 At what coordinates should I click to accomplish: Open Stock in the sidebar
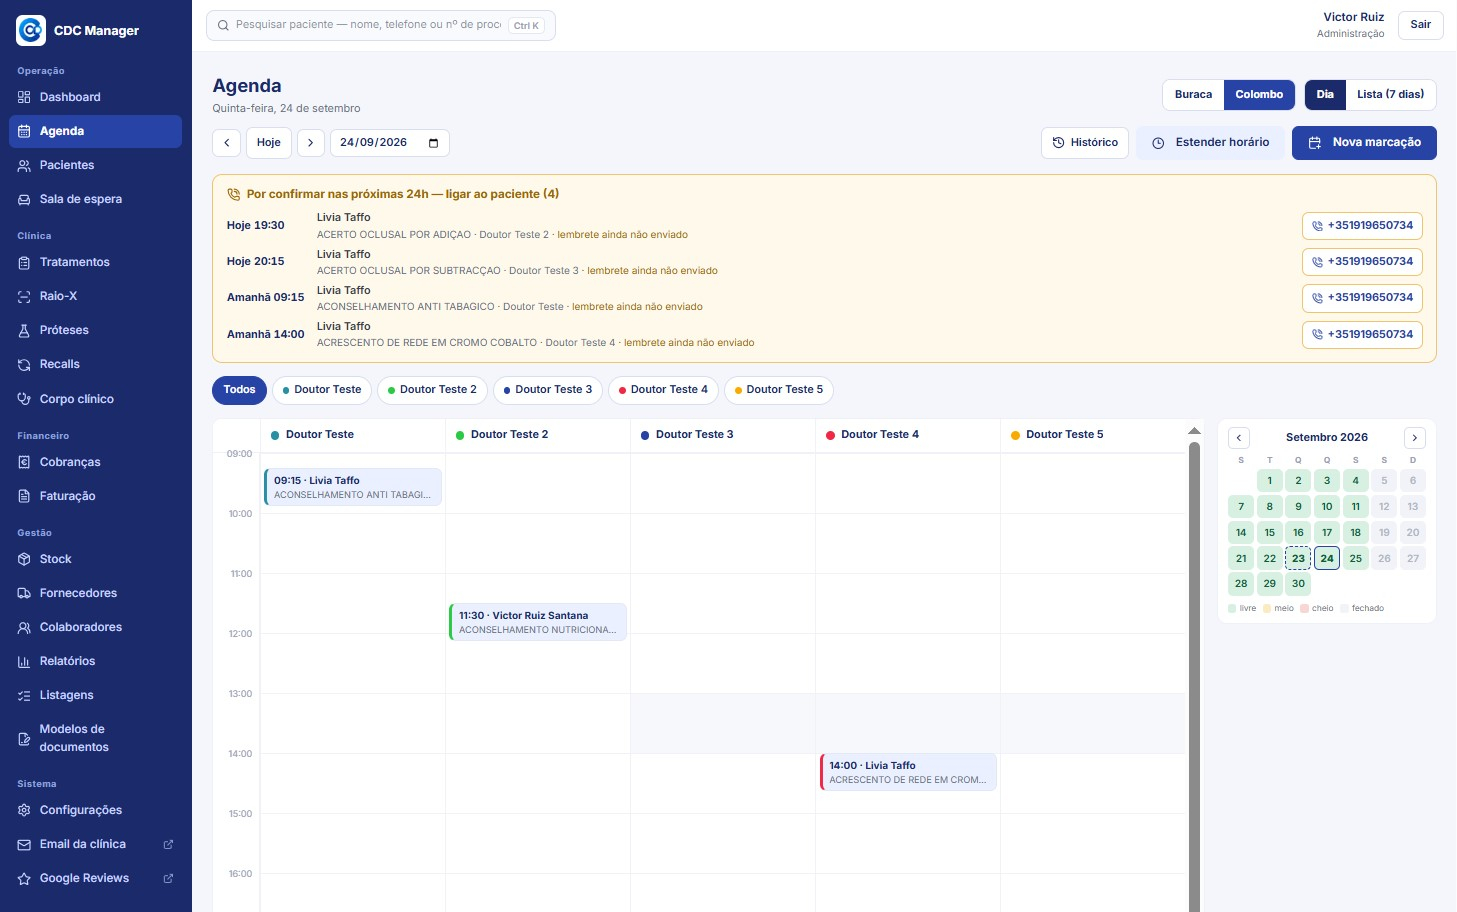coord(96,559)
